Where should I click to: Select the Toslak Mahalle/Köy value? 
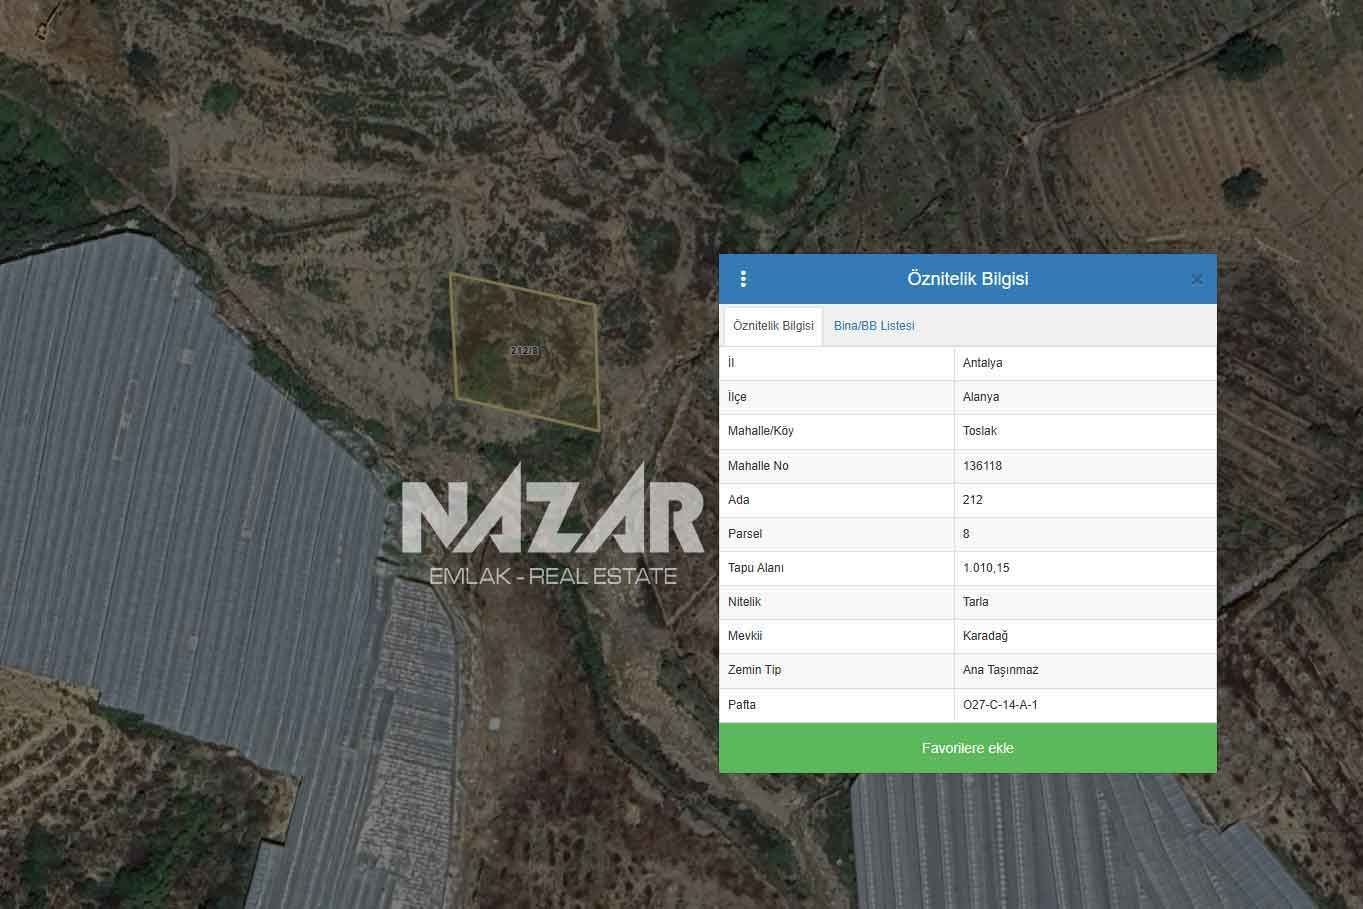coord(980,431)
